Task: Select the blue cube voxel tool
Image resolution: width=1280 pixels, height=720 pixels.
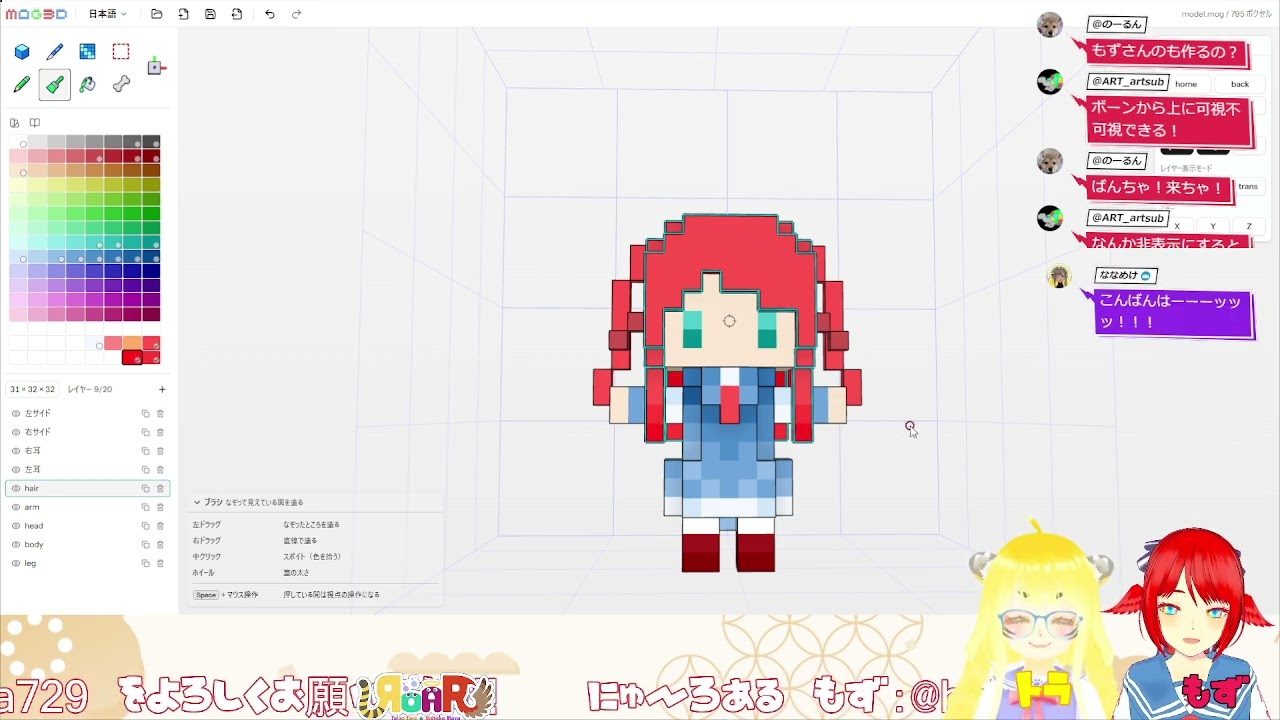Action: (22, 52)
